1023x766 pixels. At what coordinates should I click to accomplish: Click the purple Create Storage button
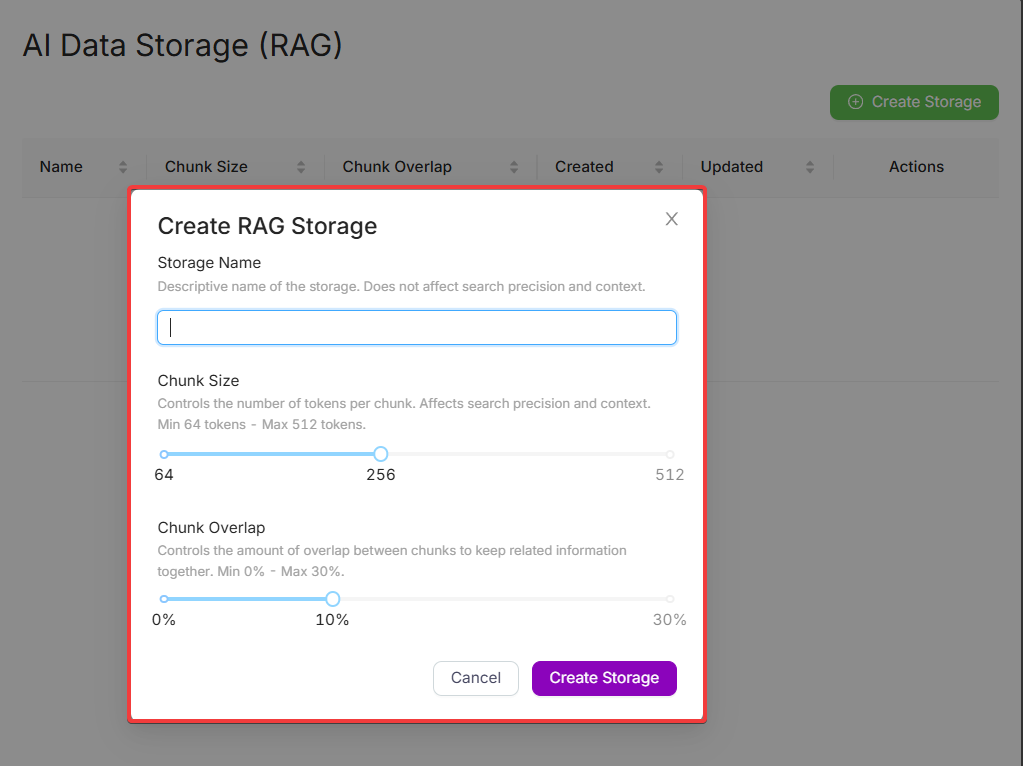coord(604,678)
